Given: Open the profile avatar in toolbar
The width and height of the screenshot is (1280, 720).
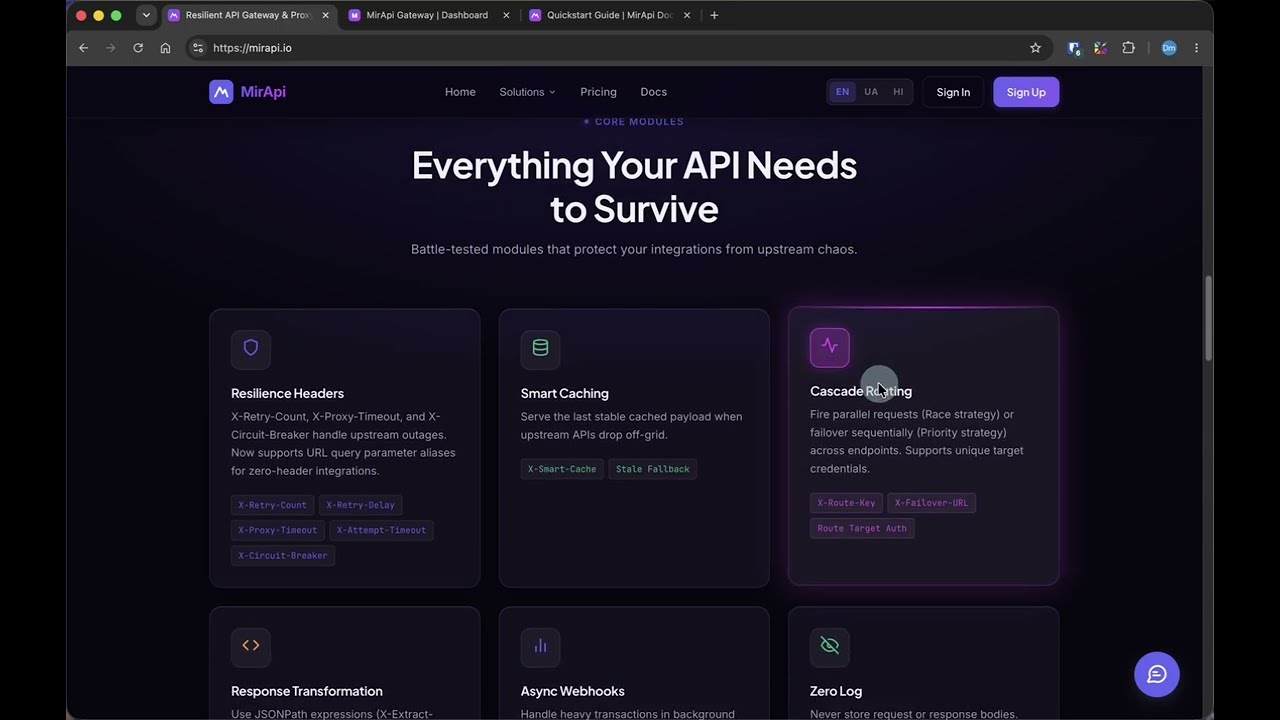Looking at the screenshot, I should [1169, 48].
